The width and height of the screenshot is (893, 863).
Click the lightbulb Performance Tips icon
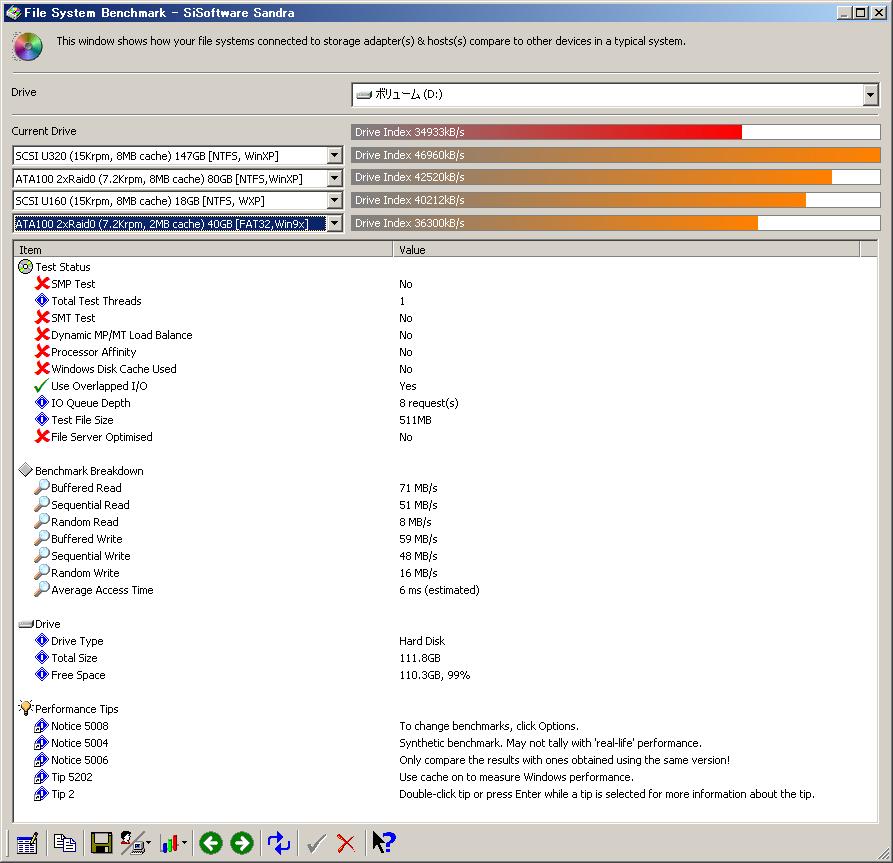(26, 707)
